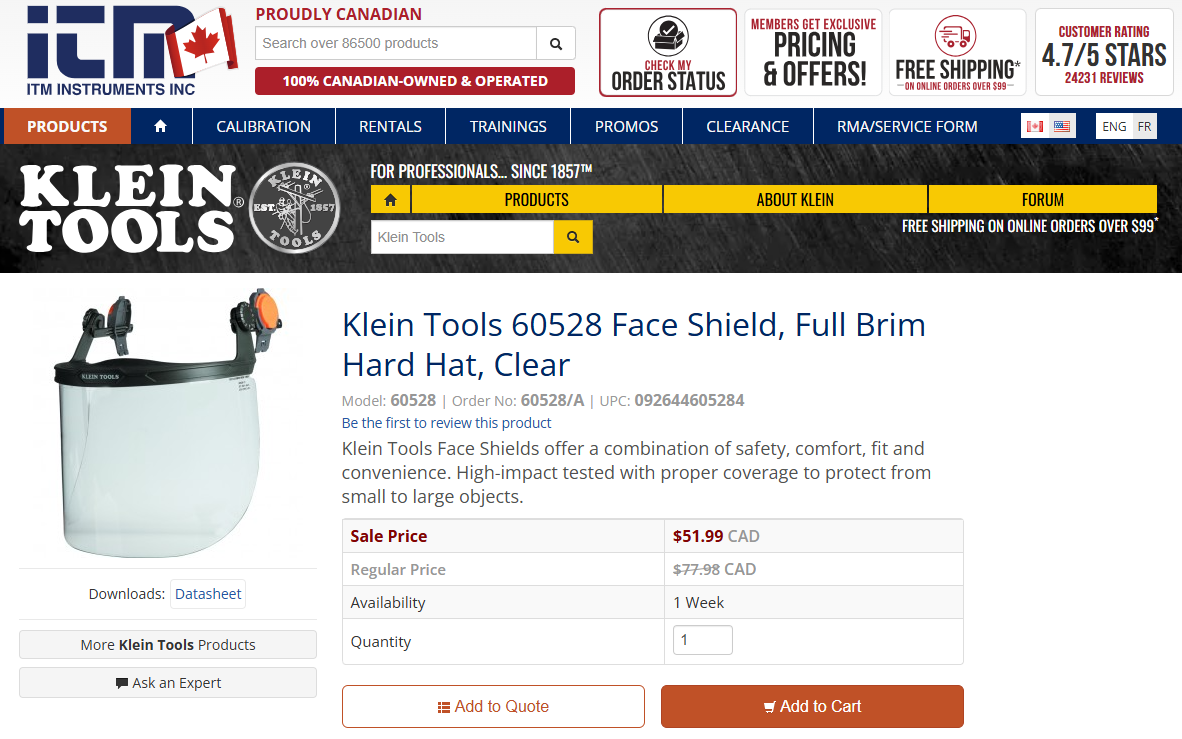The height and width of the screenshot is (739, 1182).
Task: Switch the site language to FR
Action: point(1144,126)
